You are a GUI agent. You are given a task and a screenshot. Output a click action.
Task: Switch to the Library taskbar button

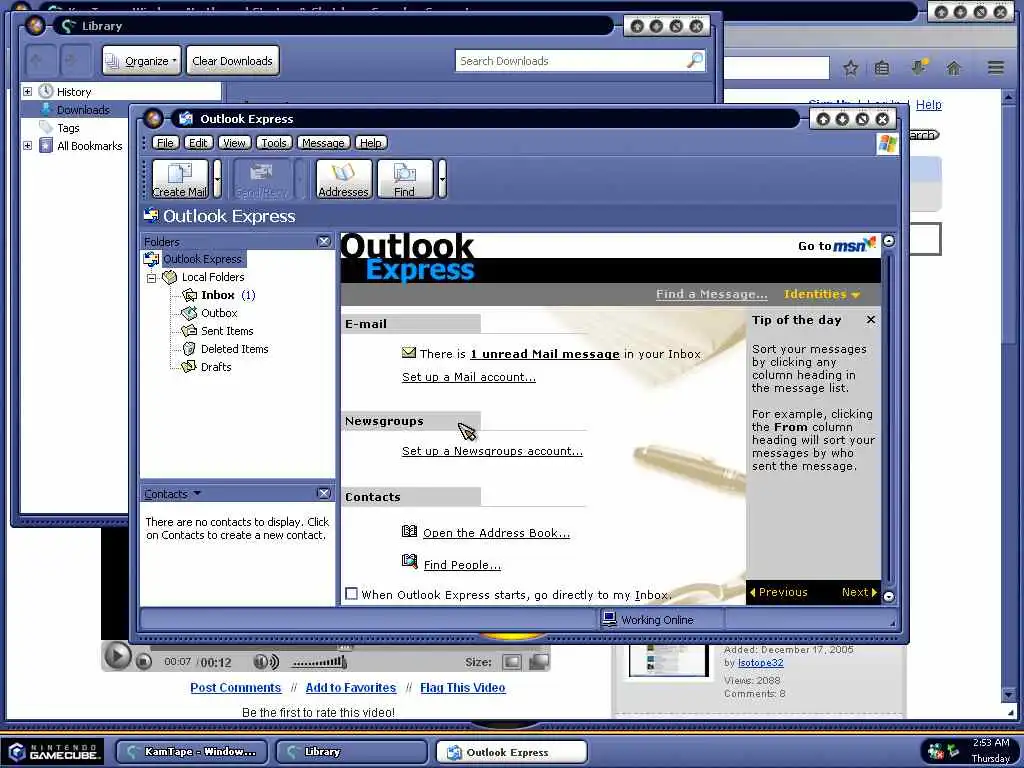click(x=351, y=752)
